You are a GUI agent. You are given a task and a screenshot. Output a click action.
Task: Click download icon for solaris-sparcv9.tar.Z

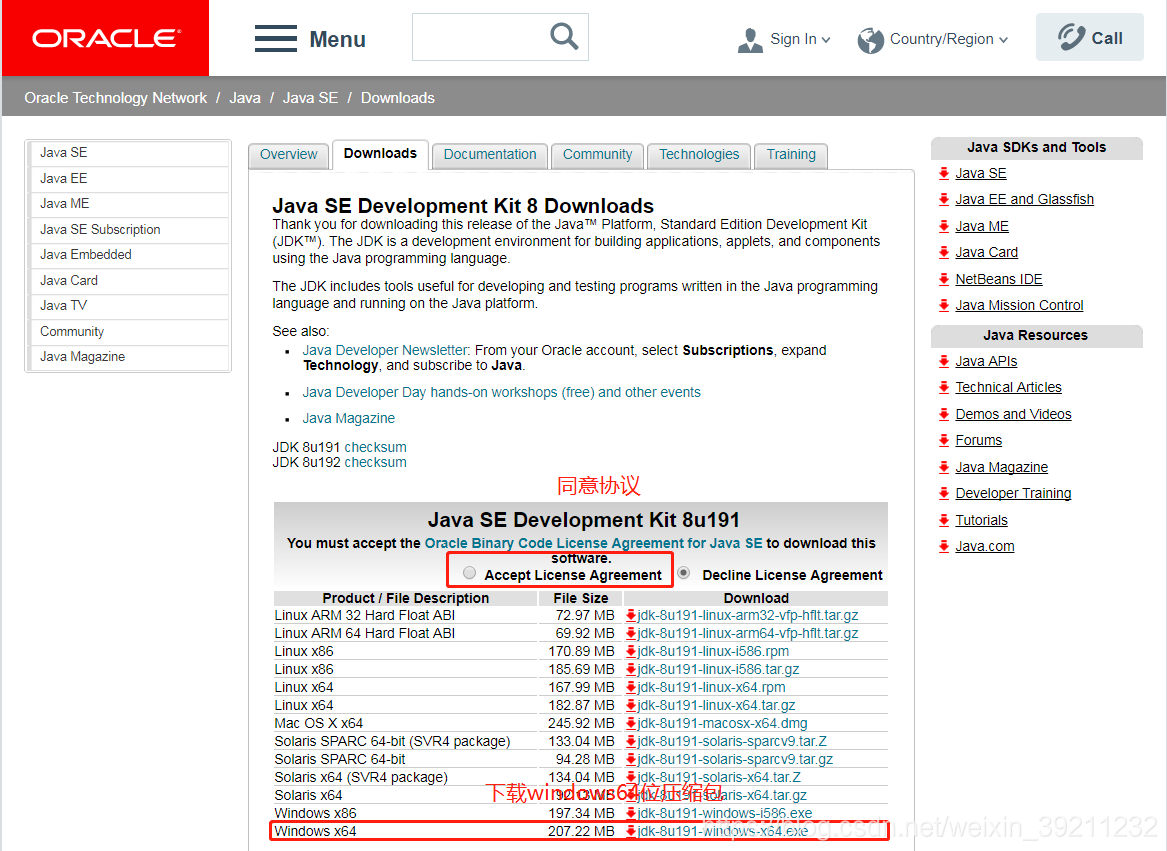click(631, 742)
